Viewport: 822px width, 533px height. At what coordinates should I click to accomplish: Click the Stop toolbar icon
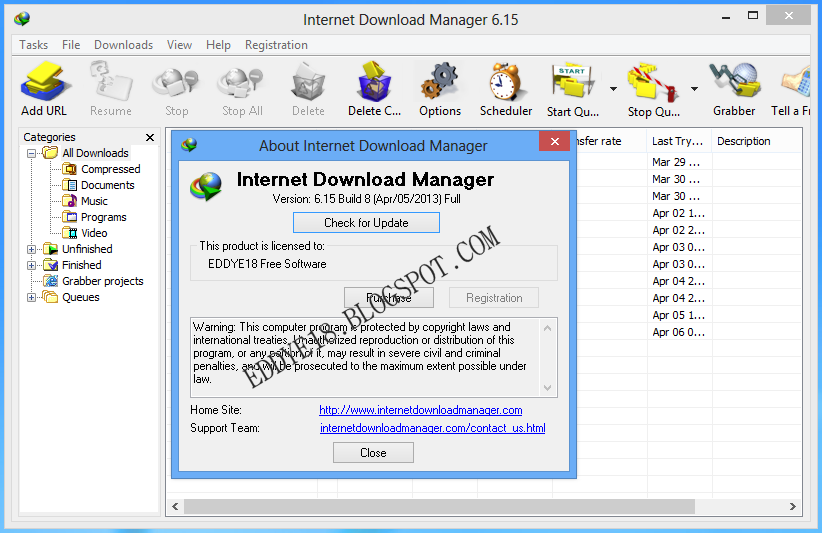(176, 82)
